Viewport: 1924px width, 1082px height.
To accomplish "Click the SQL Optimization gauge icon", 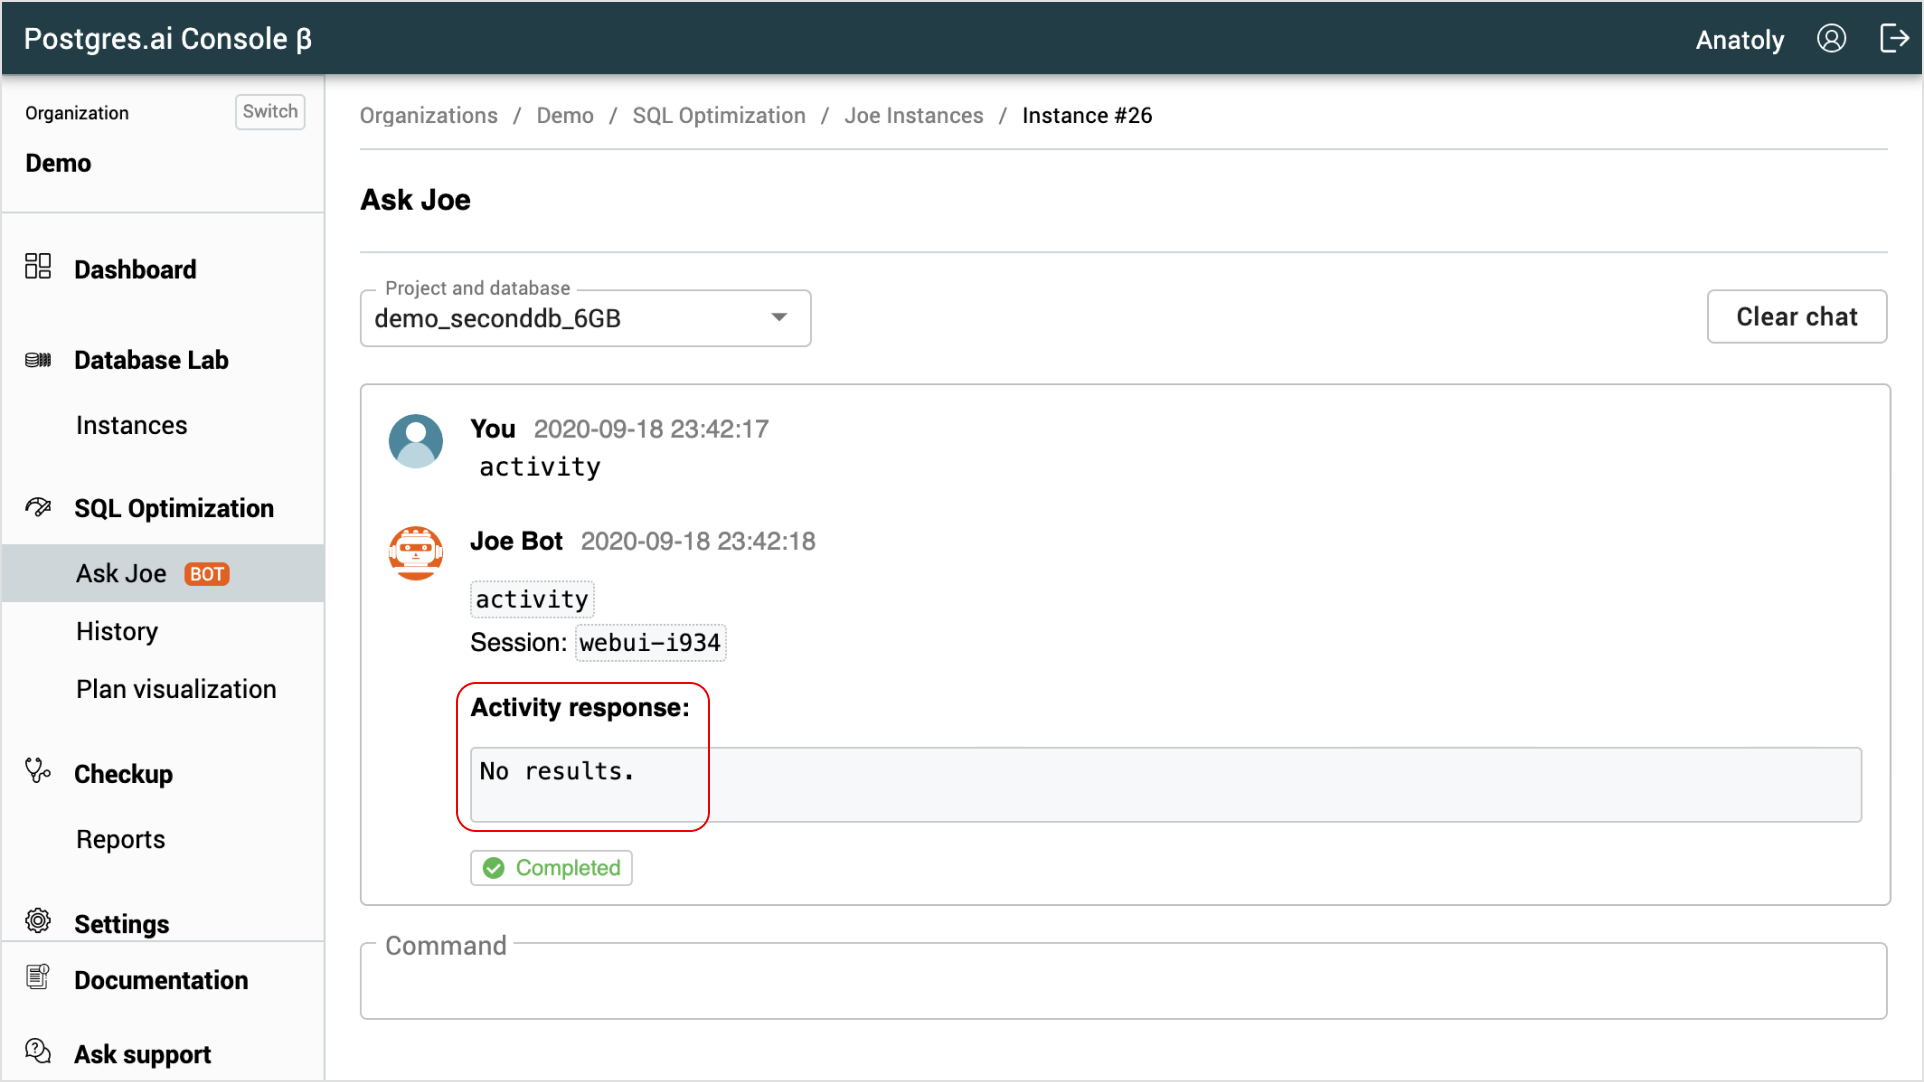I will click(38, 507).
